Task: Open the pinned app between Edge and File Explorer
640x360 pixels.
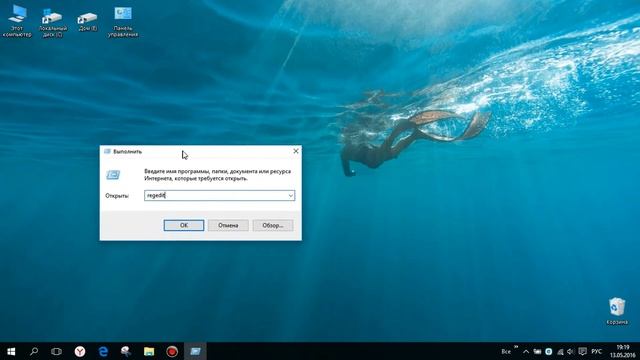Action: point(126,351)
